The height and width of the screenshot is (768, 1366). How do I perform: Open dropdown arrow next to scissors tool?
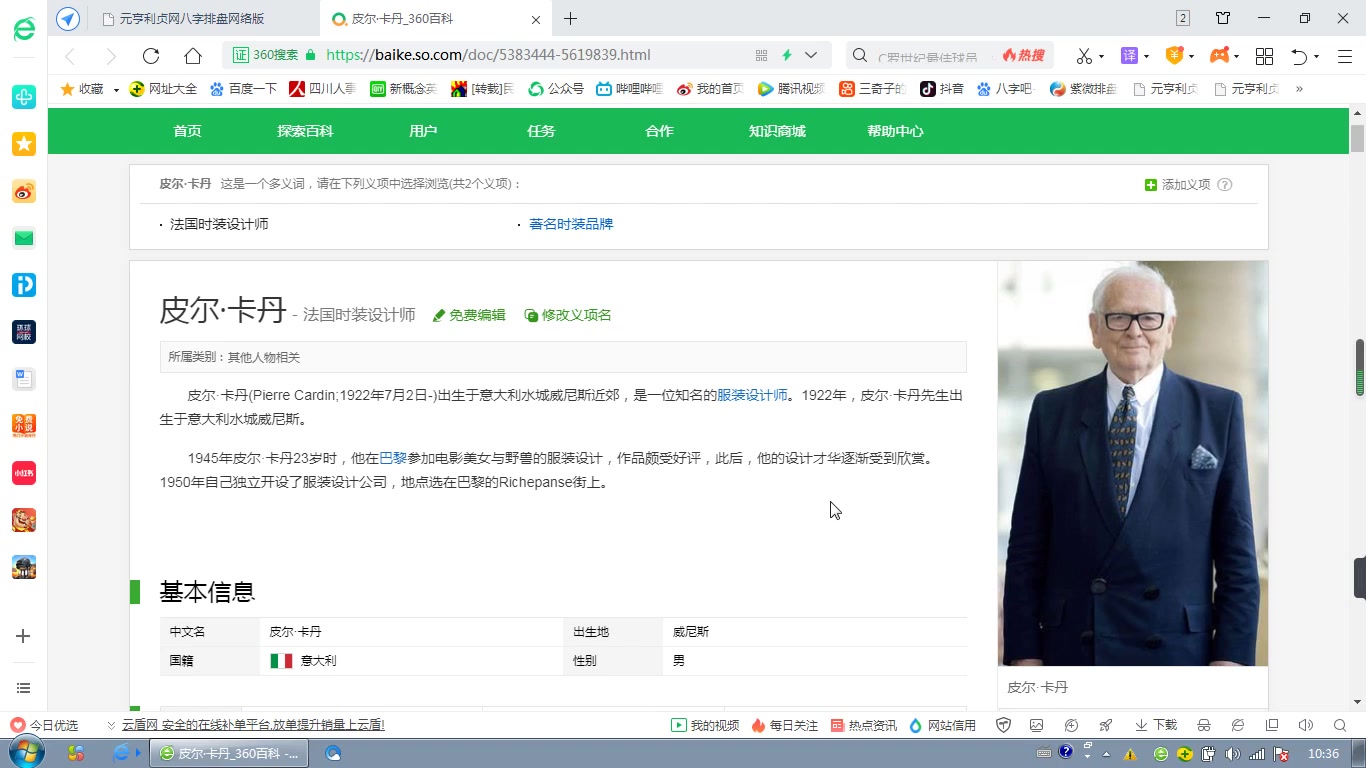[x=1102, y=56]
